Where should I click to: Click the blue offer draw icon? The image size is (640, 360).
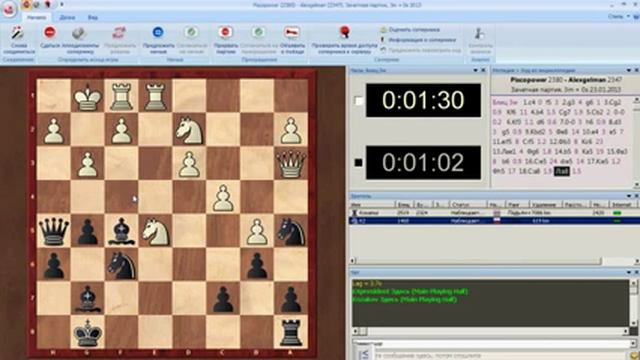[158, 32]
